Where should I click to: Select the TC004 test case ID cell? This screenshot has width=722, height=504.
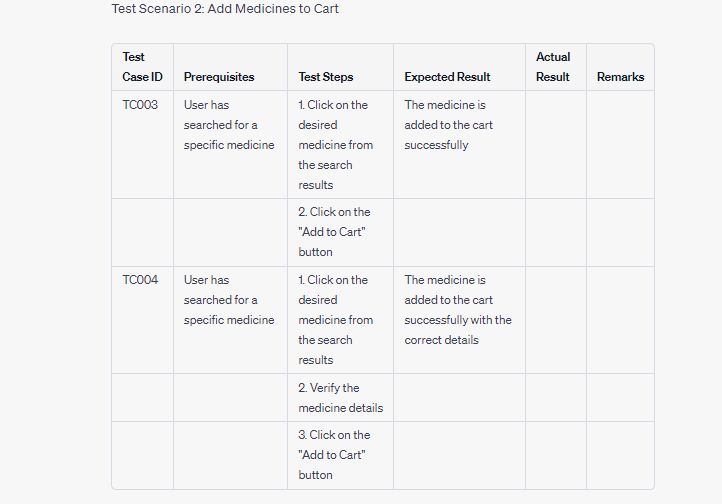click(x=140, y=280)
